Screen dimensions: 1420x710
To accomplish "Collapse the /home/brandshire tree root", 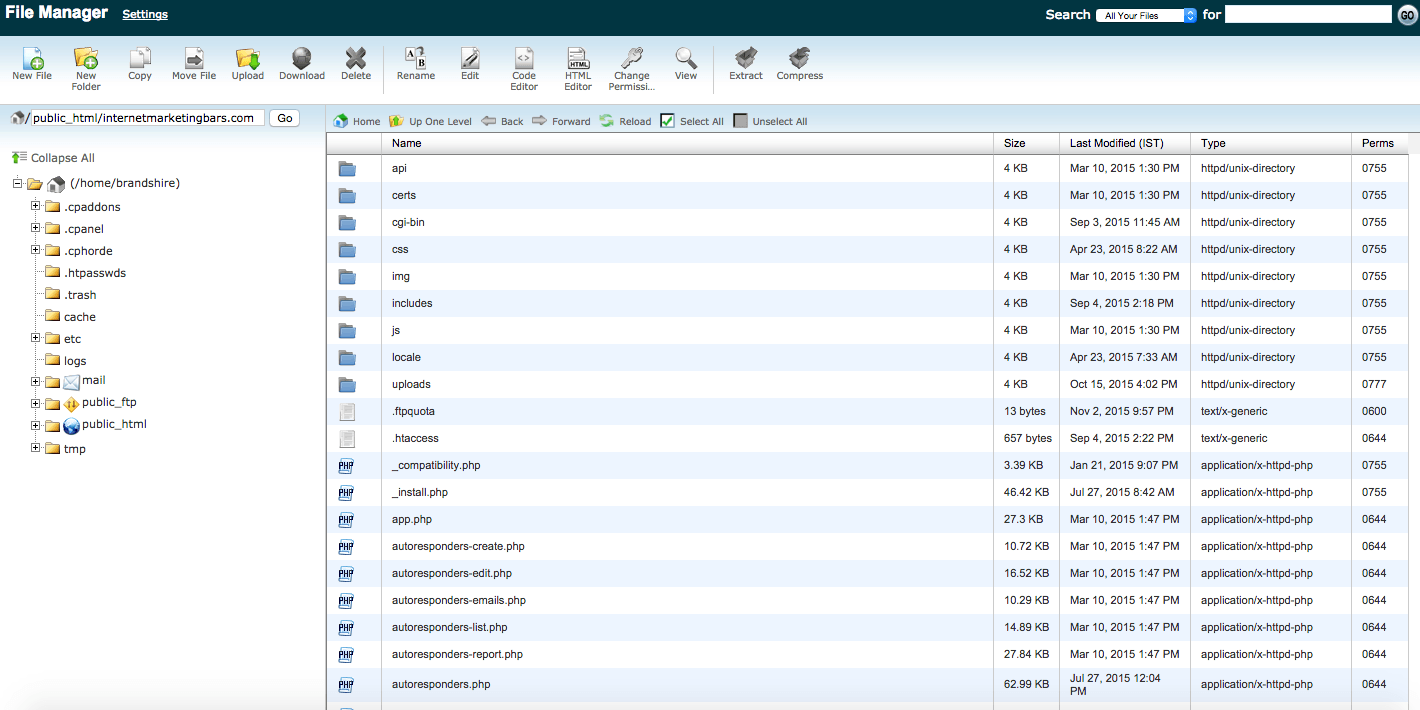I will 17,183.
